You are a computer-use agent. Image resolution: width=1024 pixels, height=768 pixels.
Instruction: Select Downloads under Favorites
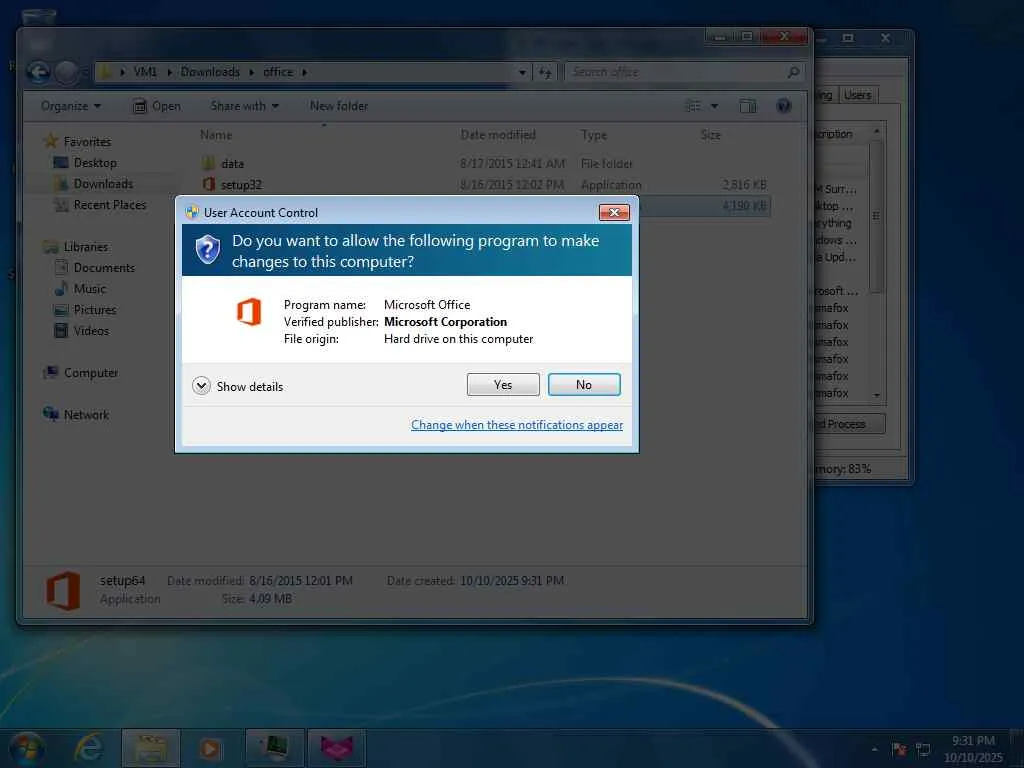click(103, 184)
